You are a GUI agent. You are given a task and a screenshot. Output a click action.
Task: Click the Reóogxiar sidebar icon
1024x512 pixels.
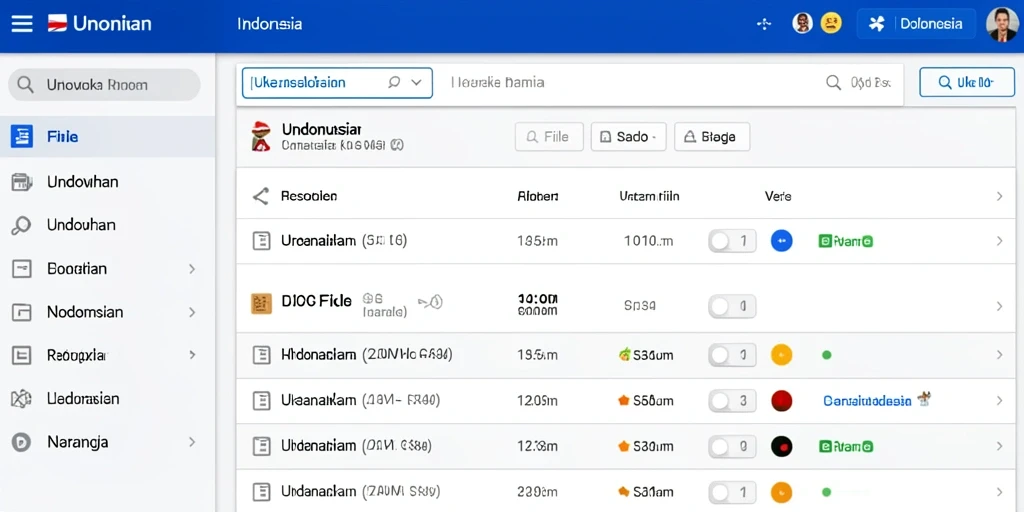(x=22, y=355)
